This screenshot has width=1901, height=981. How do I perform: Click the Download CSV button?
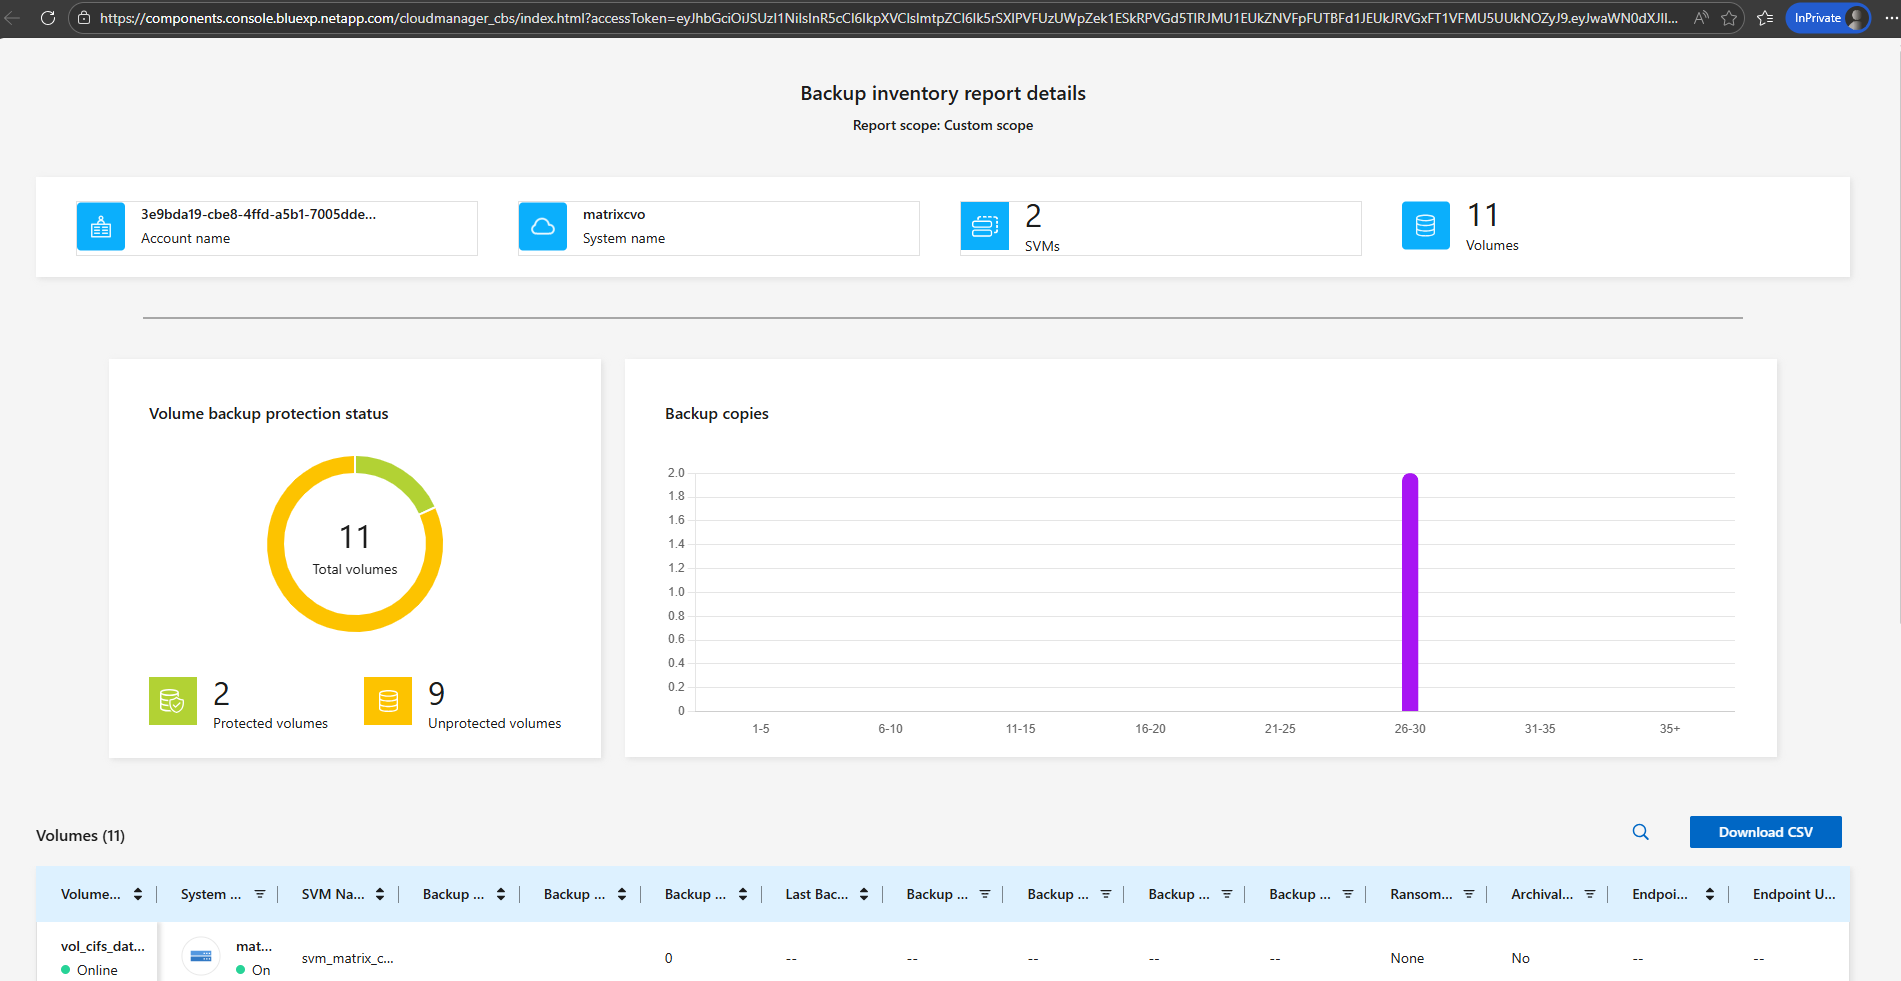tap(1765, 832)
